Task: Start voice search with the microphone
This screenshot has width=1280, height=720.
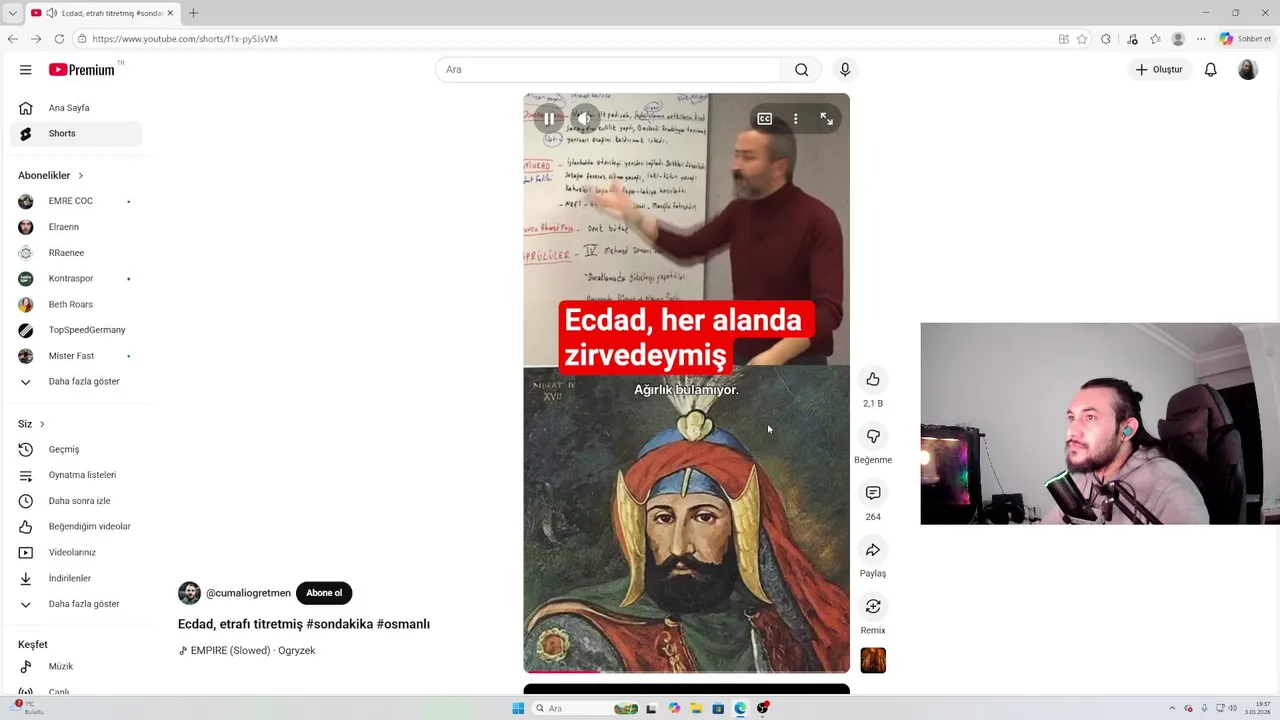Action: (x=845, y=70)
